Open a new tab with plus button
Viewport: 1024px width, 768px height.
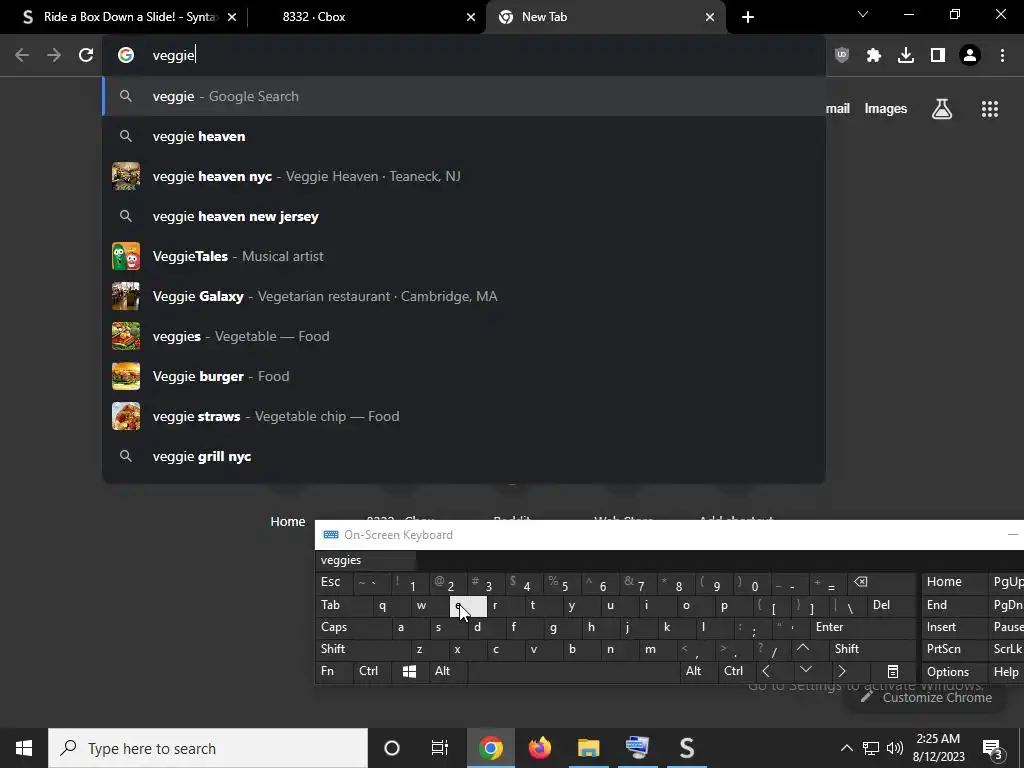pos(748,17)
